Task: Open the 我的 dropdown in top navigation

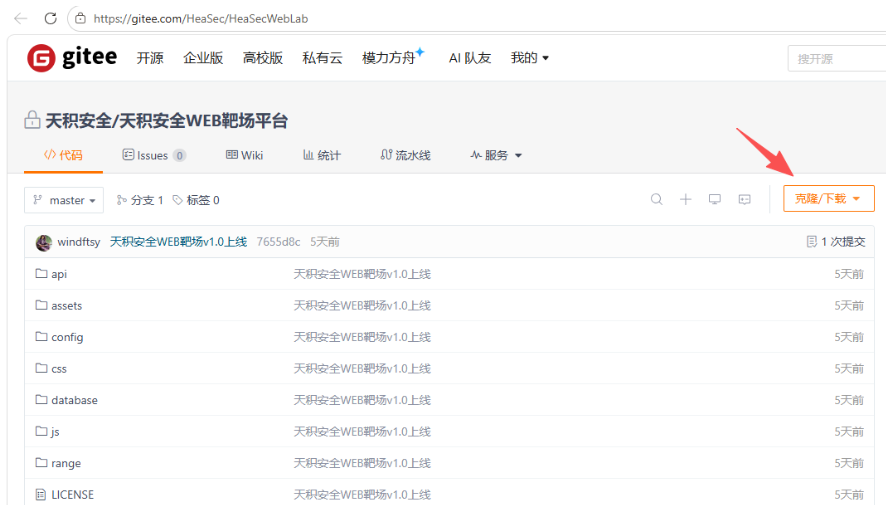Action: [x=529, y=58]
